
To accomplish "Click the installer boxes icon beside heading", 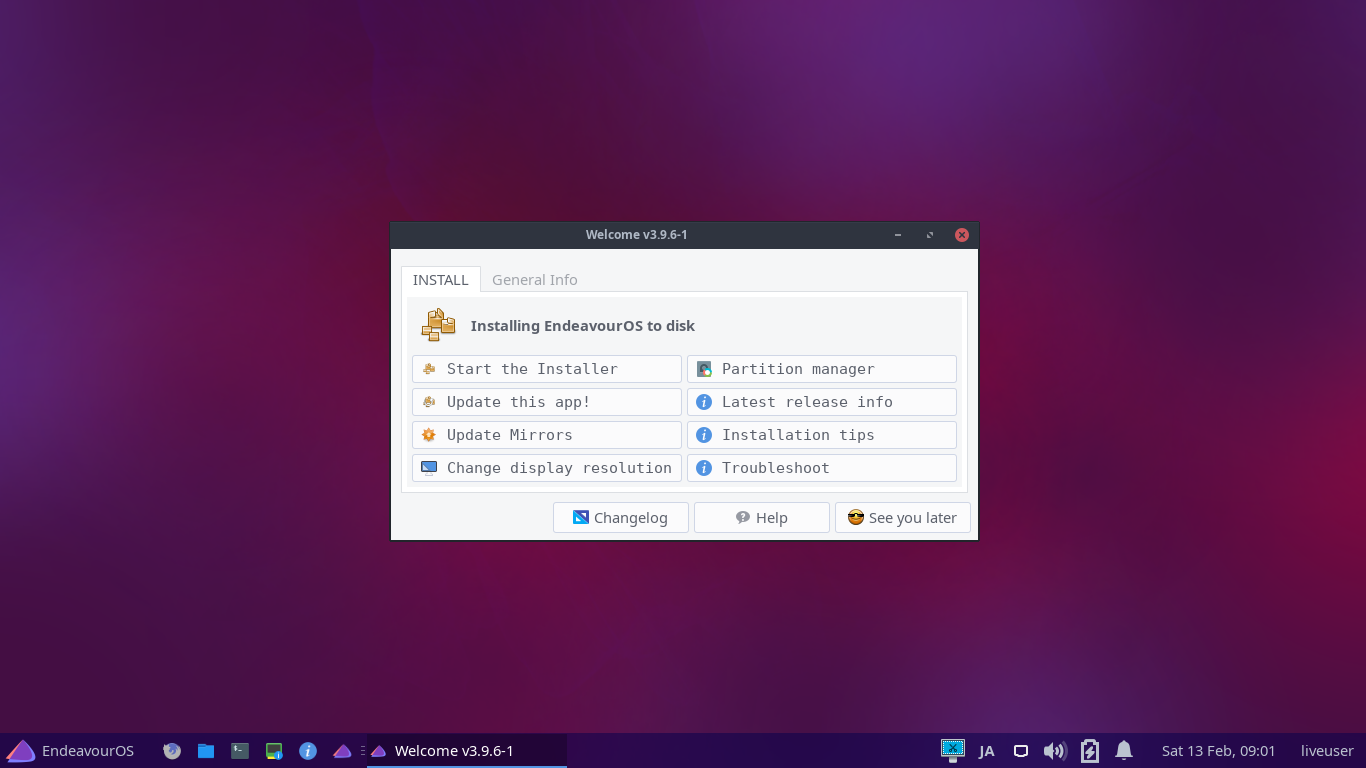I will click(x=438, y=325).
